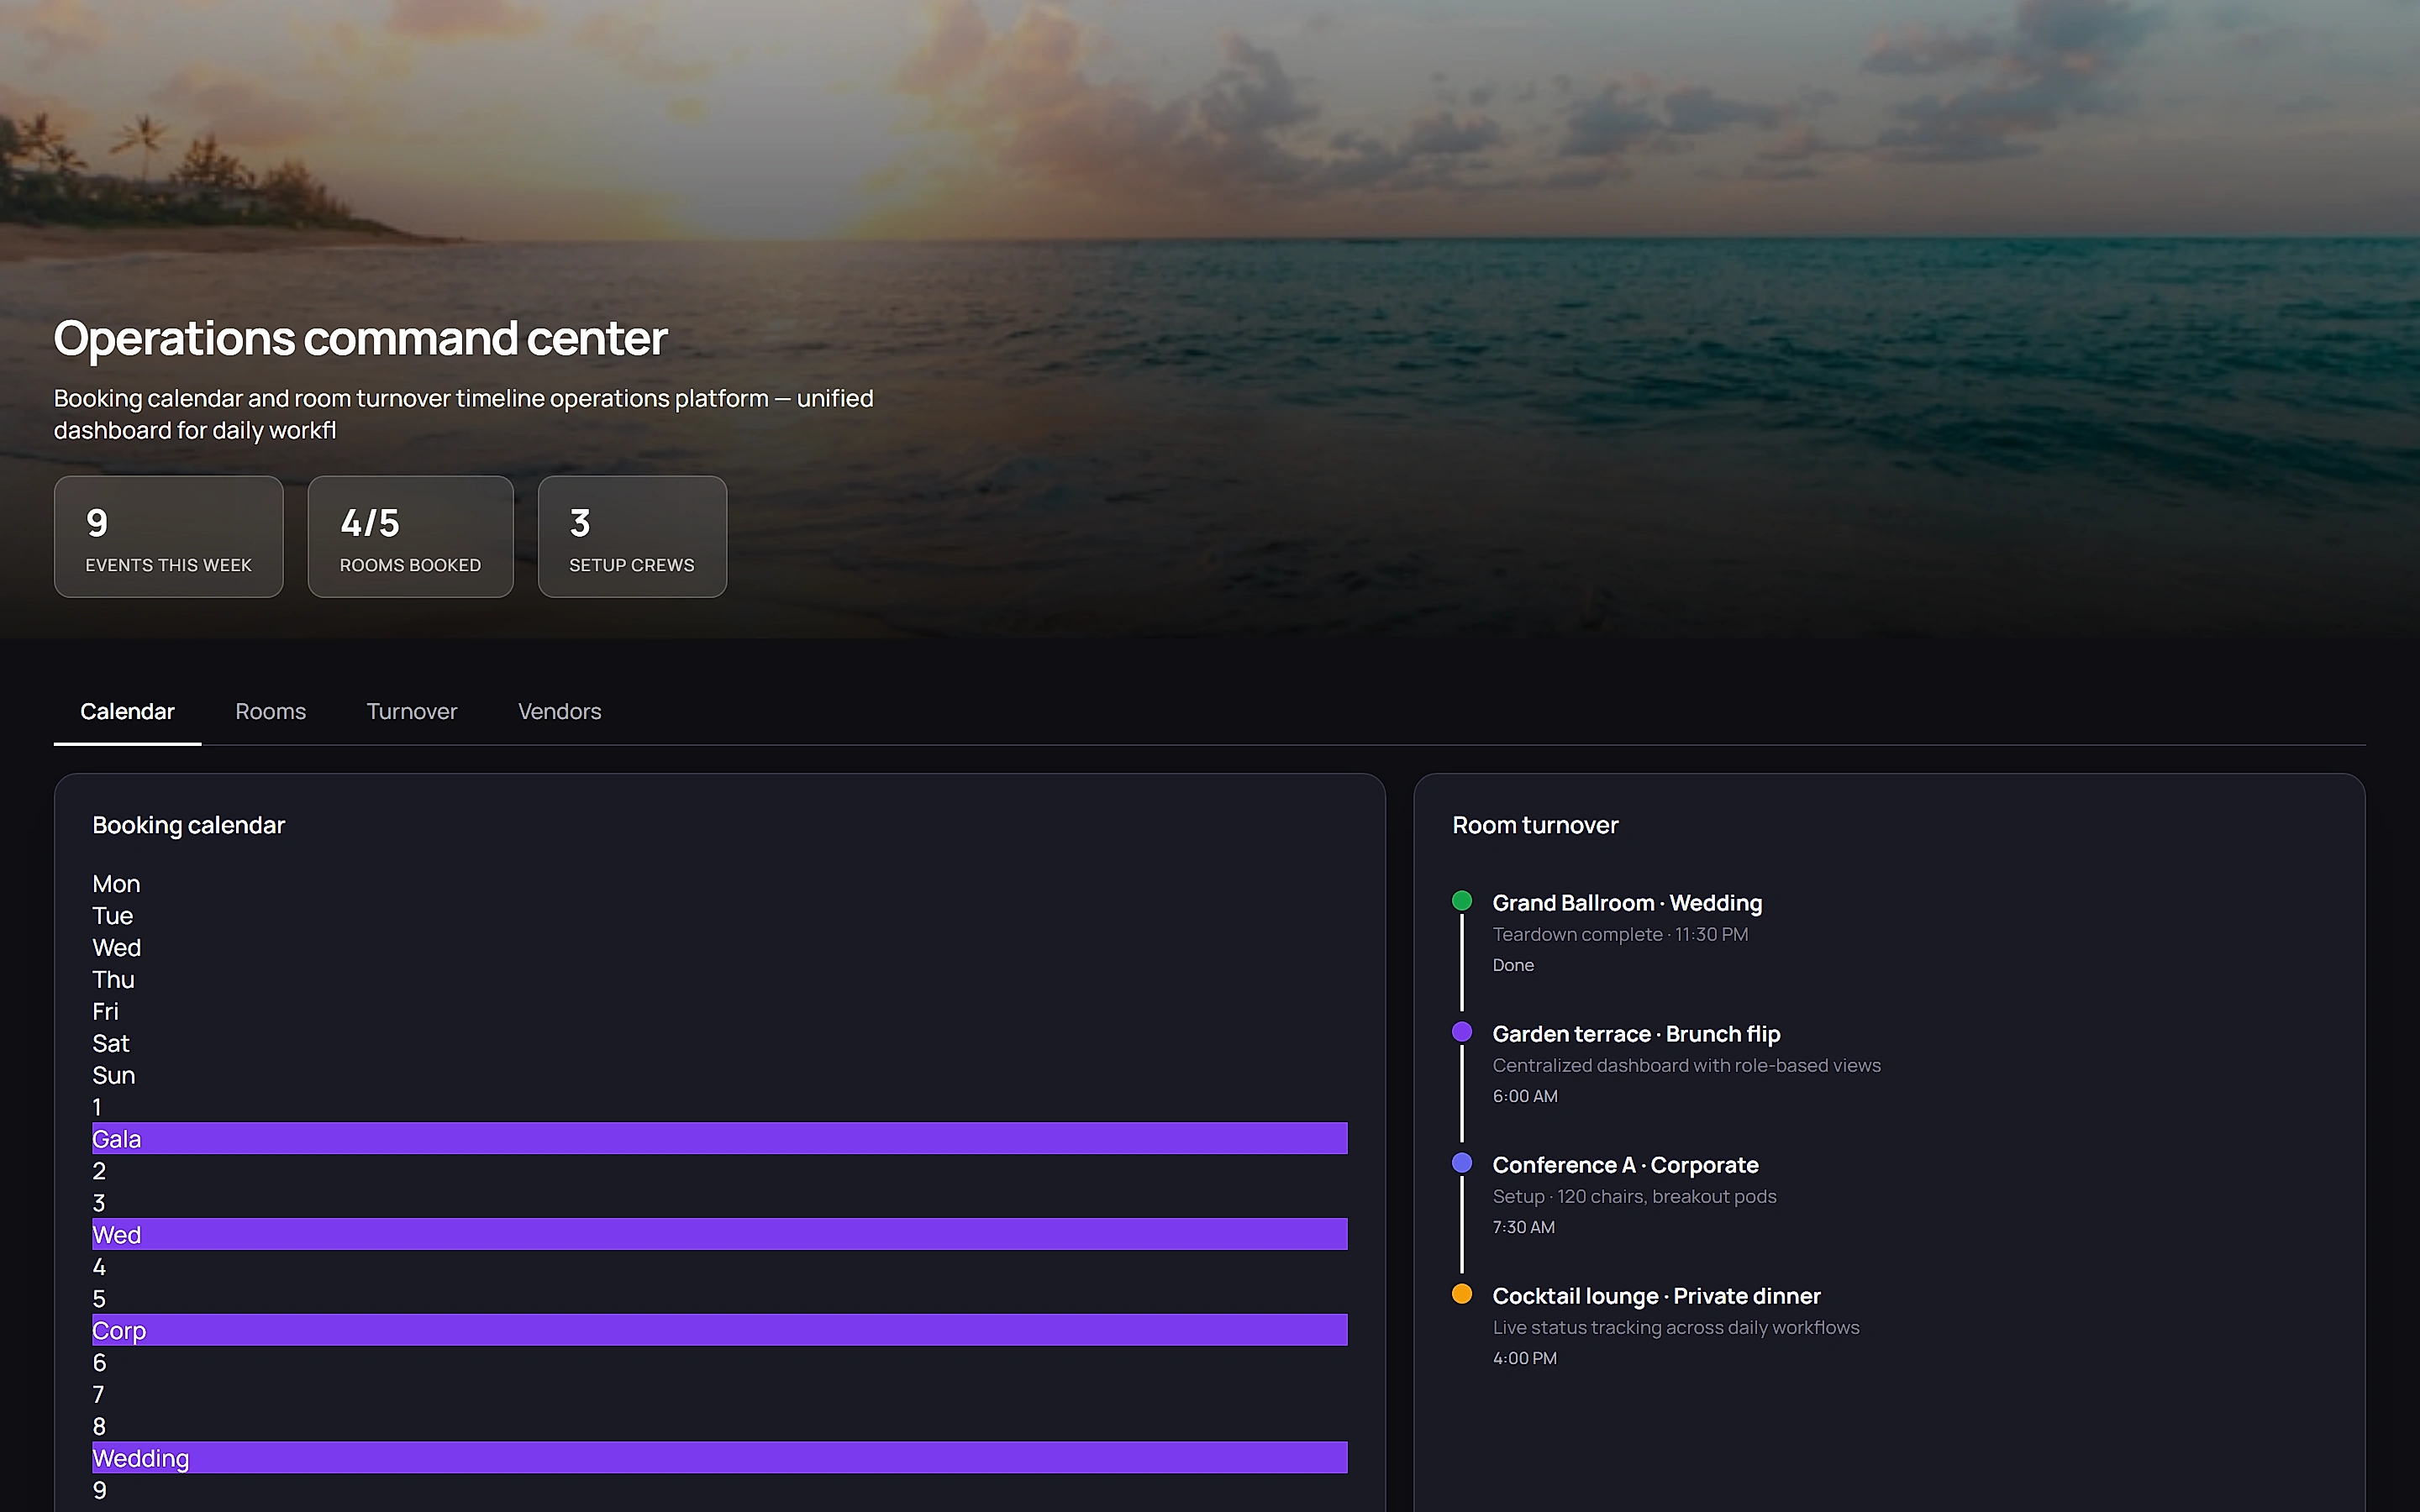Click the Operations command center title

(x=360, y=338)
